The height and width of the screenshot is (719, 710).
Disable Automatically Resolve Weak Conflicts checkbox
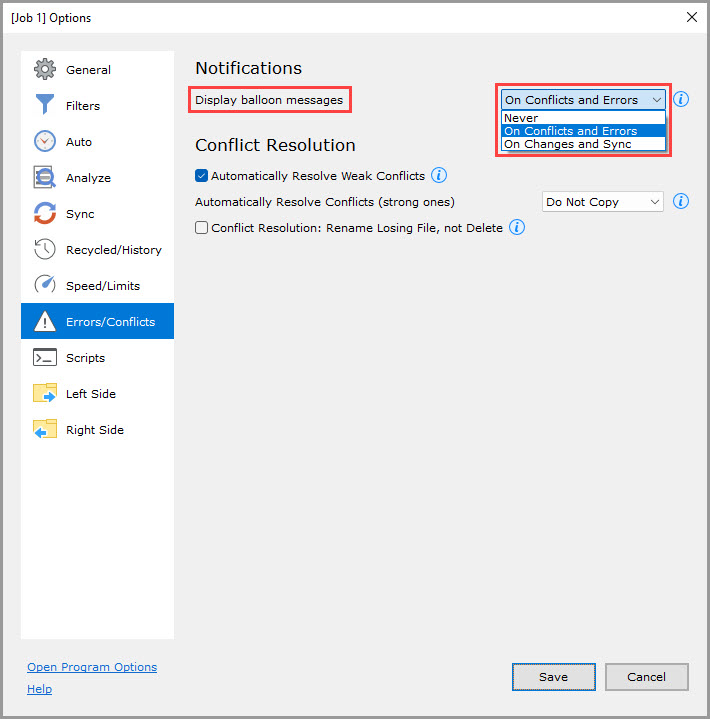(202, 176)
